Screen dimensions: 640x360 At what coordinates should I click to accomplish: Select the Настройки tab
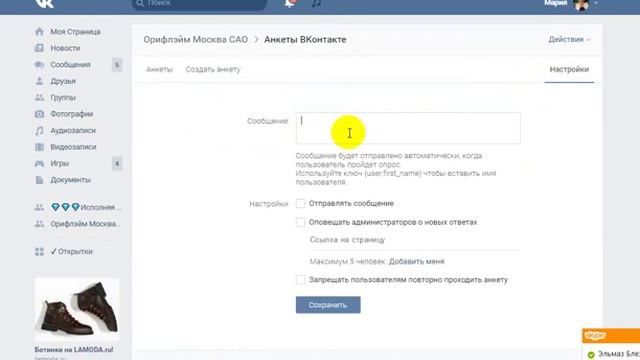[x=569, y=69]
